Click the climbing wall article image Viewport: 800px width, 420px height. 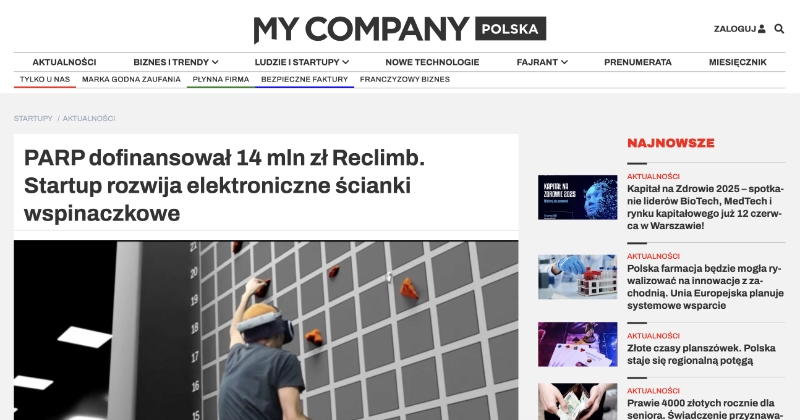click(266, 330)
